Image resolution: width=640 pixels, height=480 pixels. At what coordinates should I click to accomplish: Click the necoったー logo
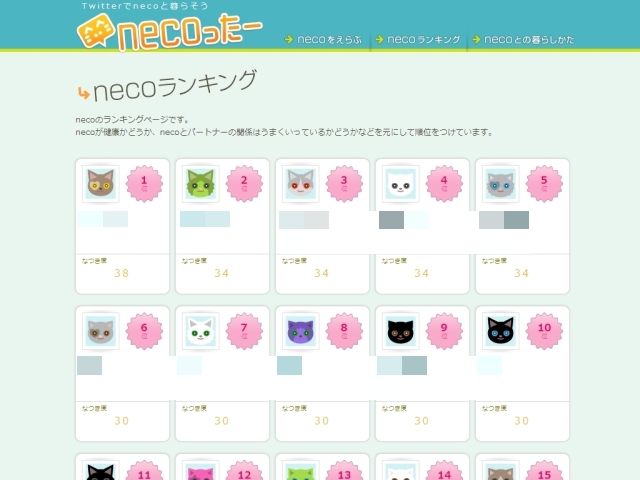(169, 32)
